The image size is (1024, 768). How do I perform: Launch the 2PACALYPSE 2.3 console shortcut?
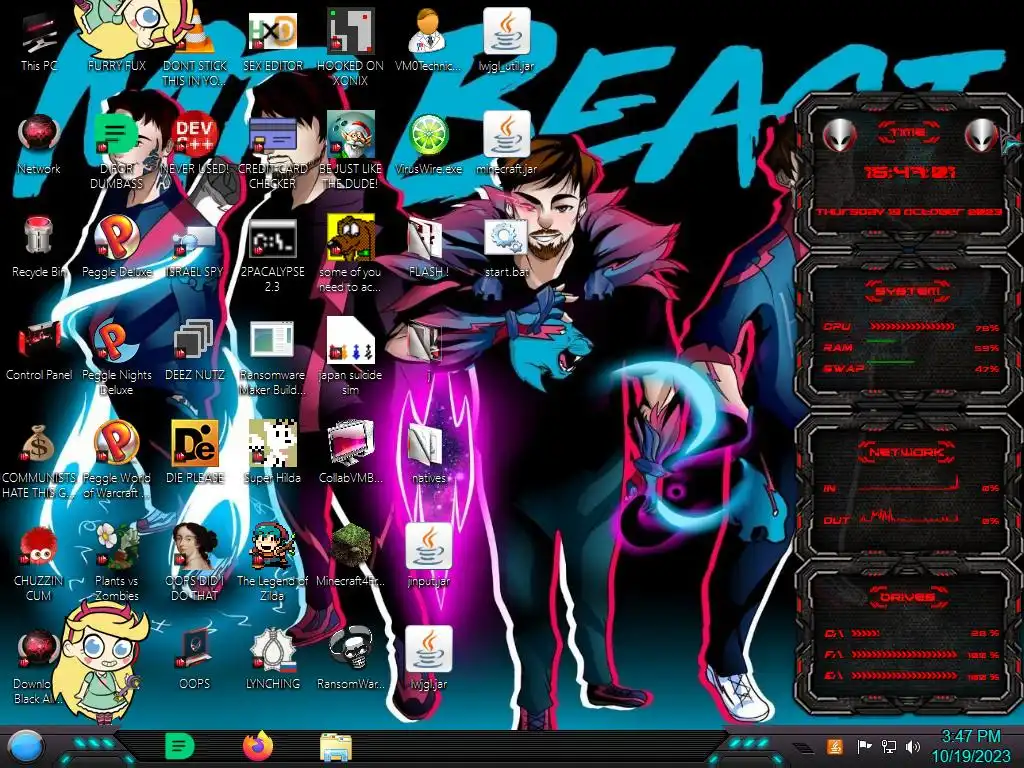pos(272,238)
